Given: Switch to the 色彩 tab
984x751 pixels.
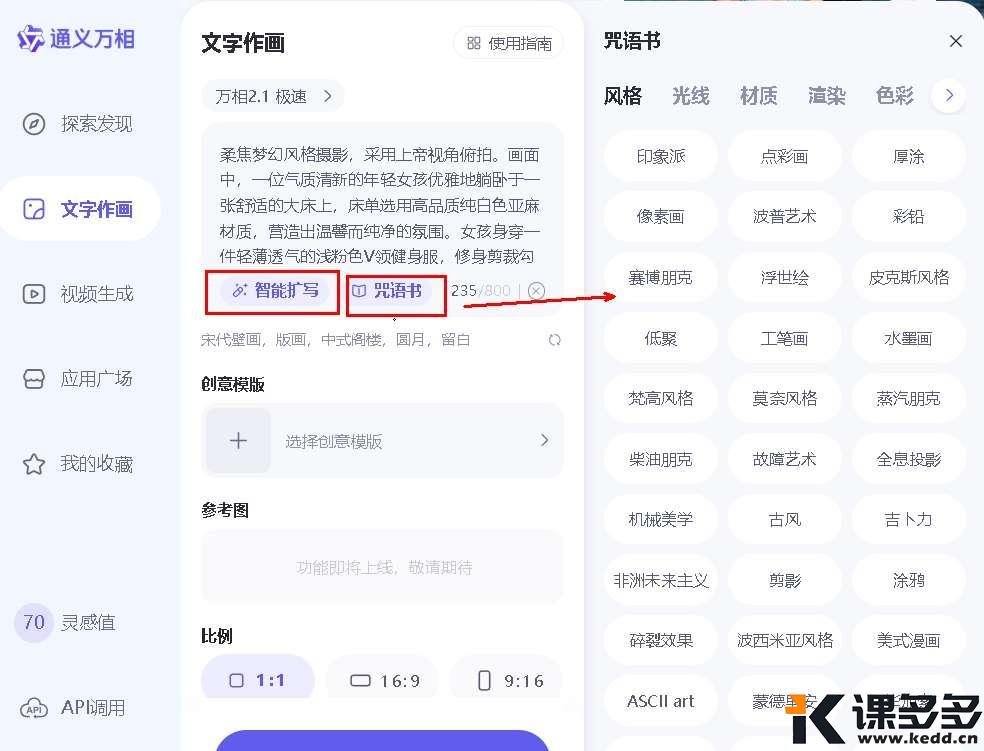Looking at the screenshot, I should point(893,96).
